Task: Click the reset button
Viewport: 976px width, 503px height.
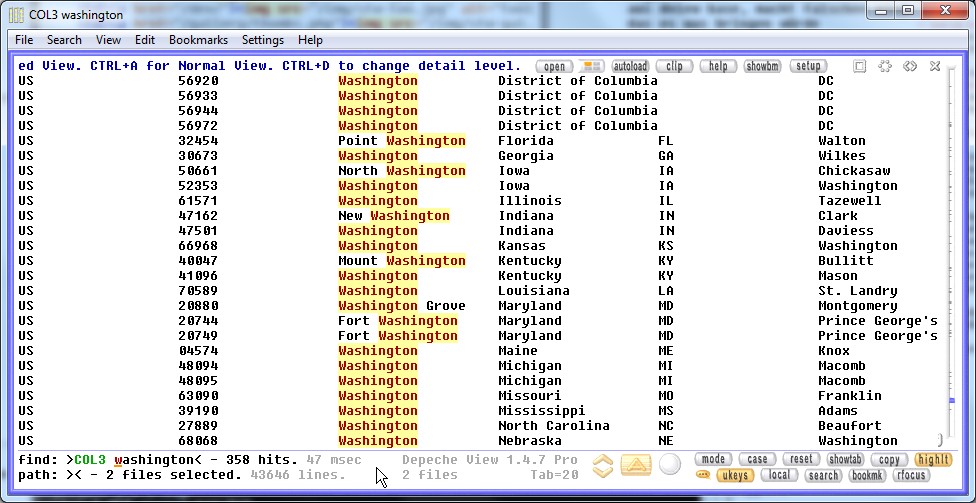Action: click(800, 460)
